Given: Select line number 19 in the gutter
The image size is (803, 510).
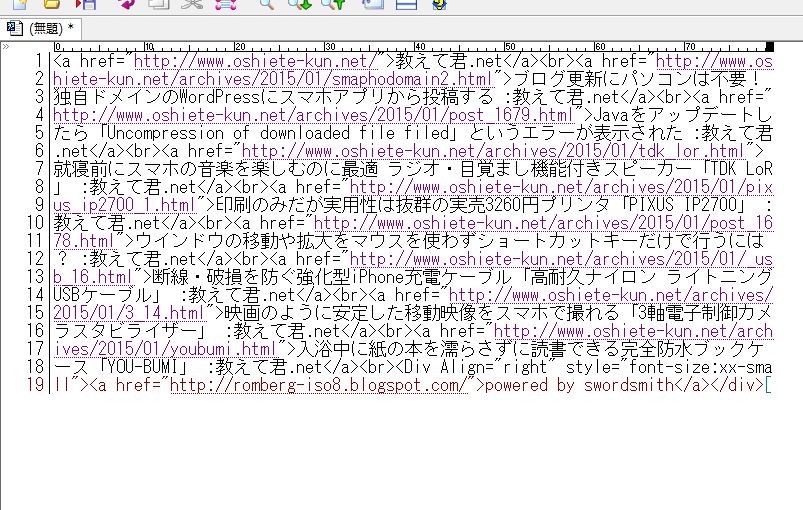Looking at the screenshot, I should pos(35,385).
